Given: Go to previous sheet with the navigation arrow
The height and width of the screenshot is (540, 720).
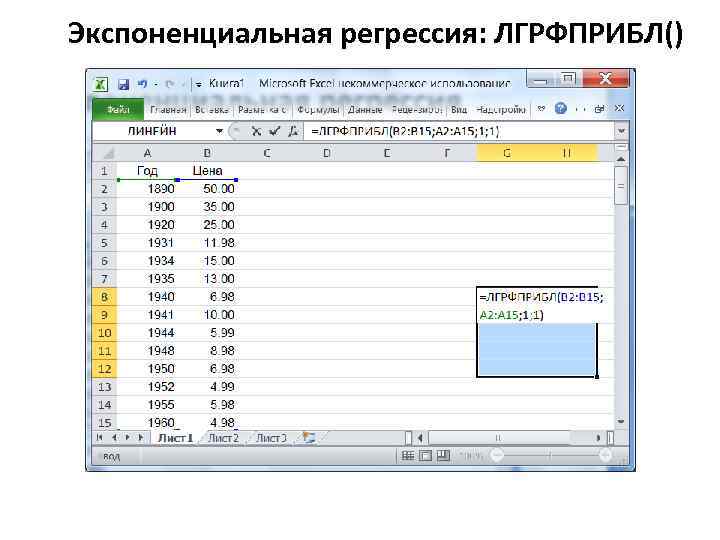Looking at the screenshot, I should click(114, 438).
